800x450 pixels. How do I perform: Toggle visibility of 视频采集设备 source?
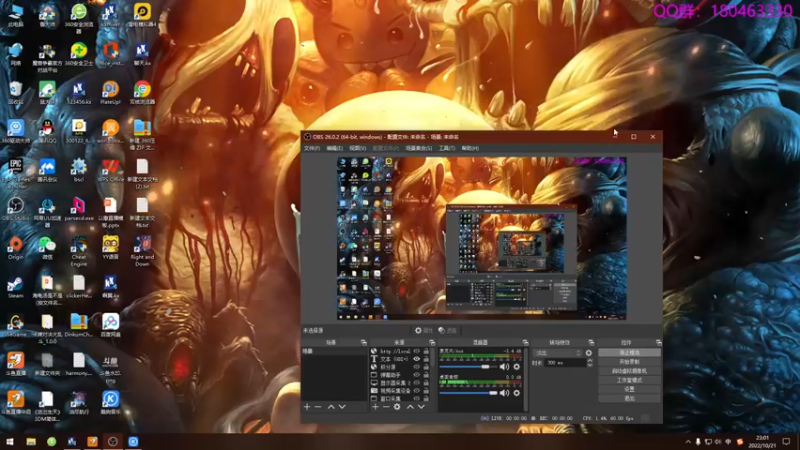pyautogui.click(x=417, y=390)
